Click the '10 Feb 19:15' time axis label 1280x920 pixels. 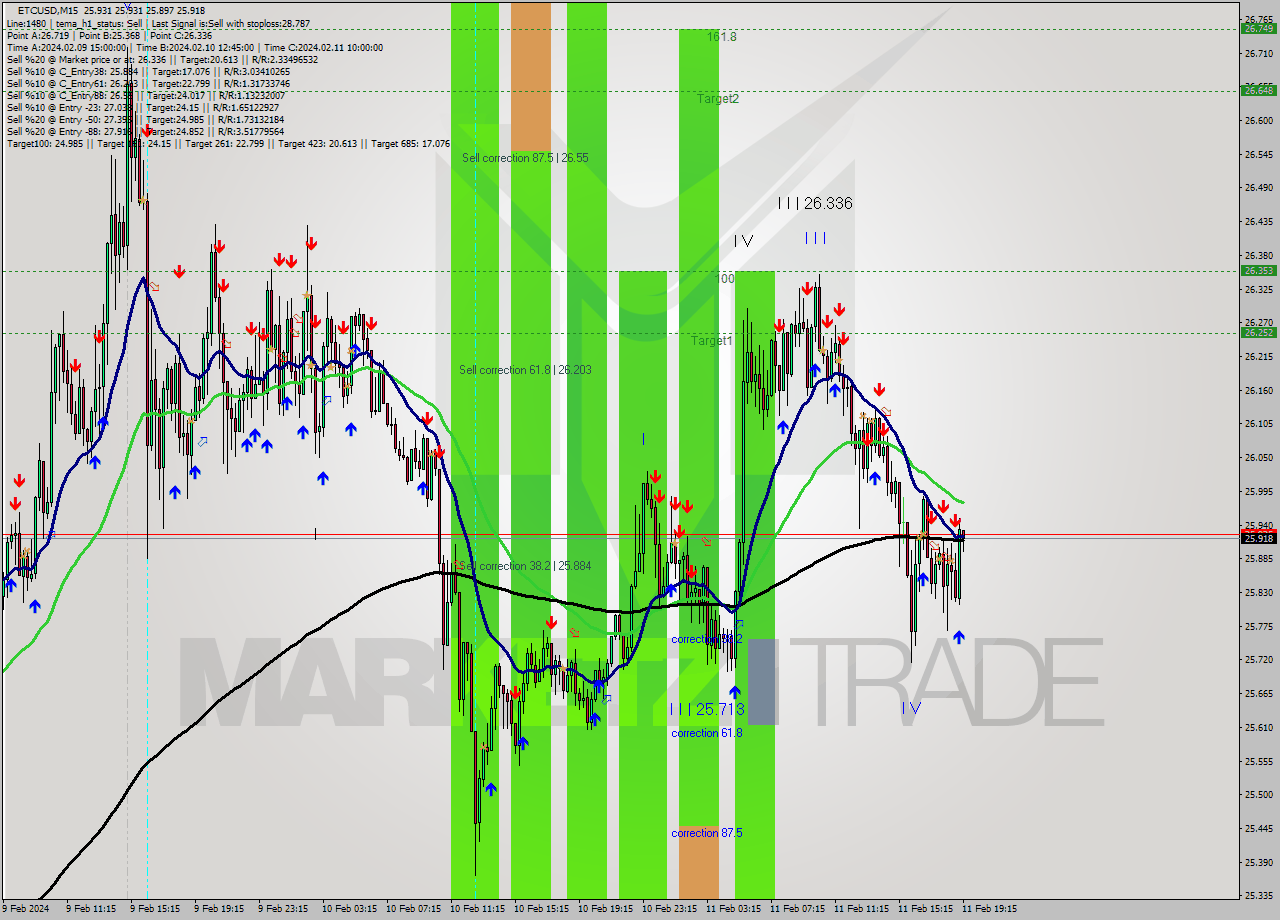tap(605, 909)
